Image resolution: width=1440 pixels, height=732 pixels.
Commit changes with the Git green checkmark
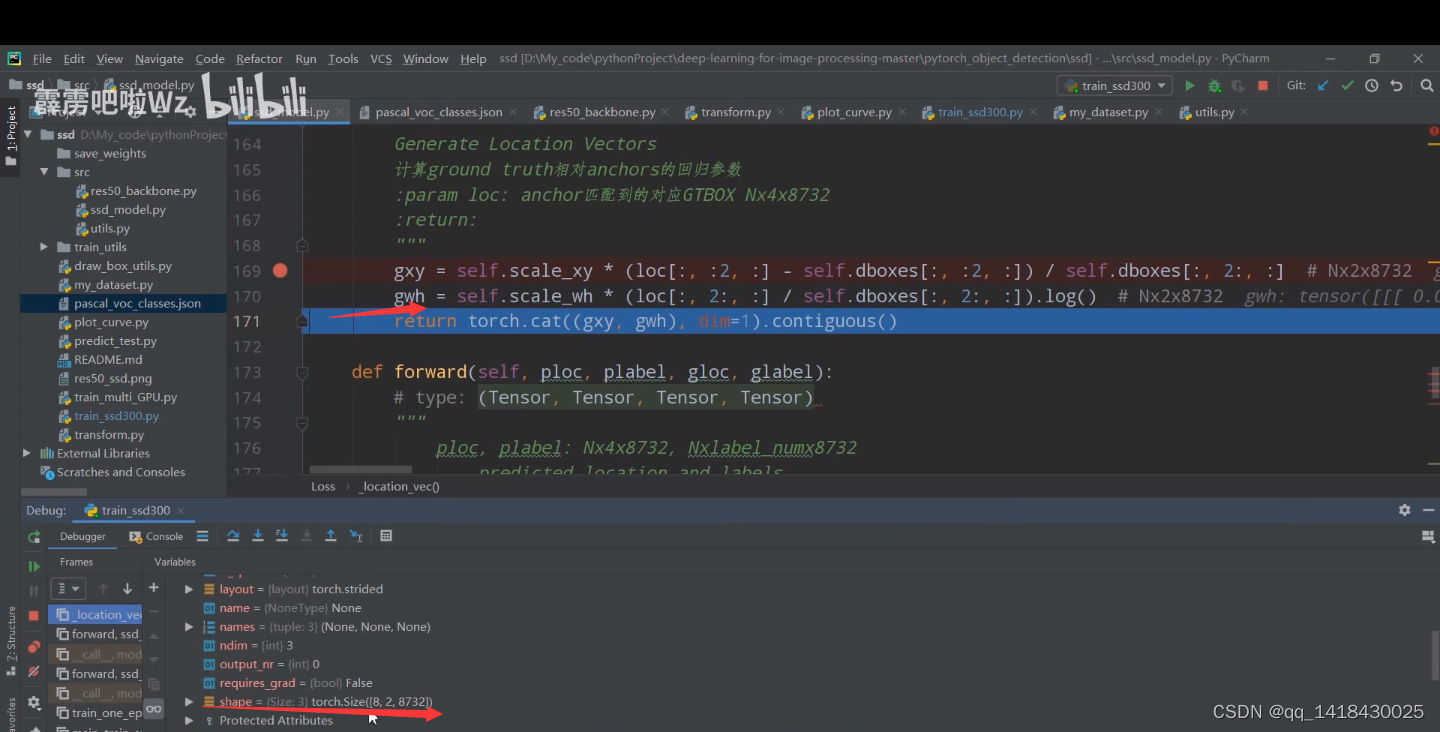(x=1348, y=86)
